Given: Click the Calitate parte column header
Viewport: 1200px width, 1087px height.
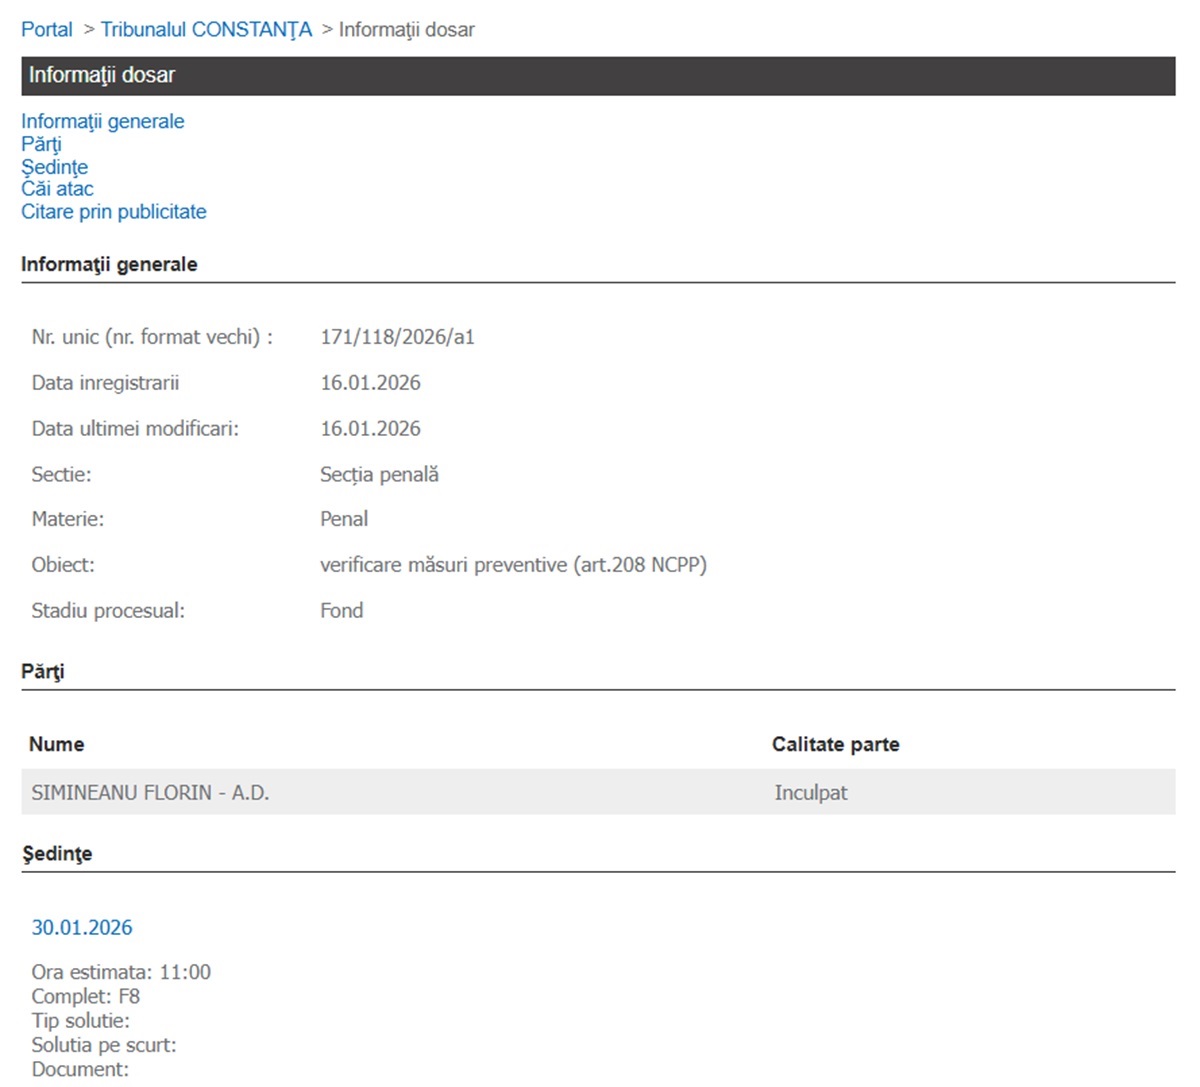Looking at the screenshot, I should pos(836,744).
